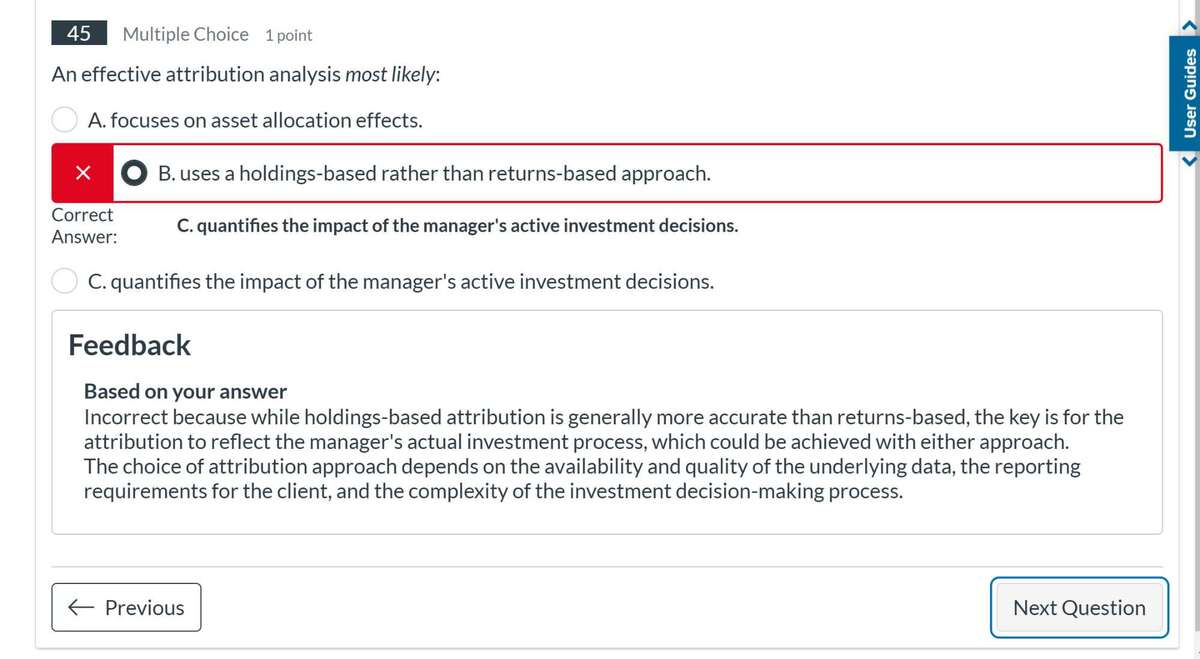Click the red X incorrect-answer icon

[x=84, y=174]
